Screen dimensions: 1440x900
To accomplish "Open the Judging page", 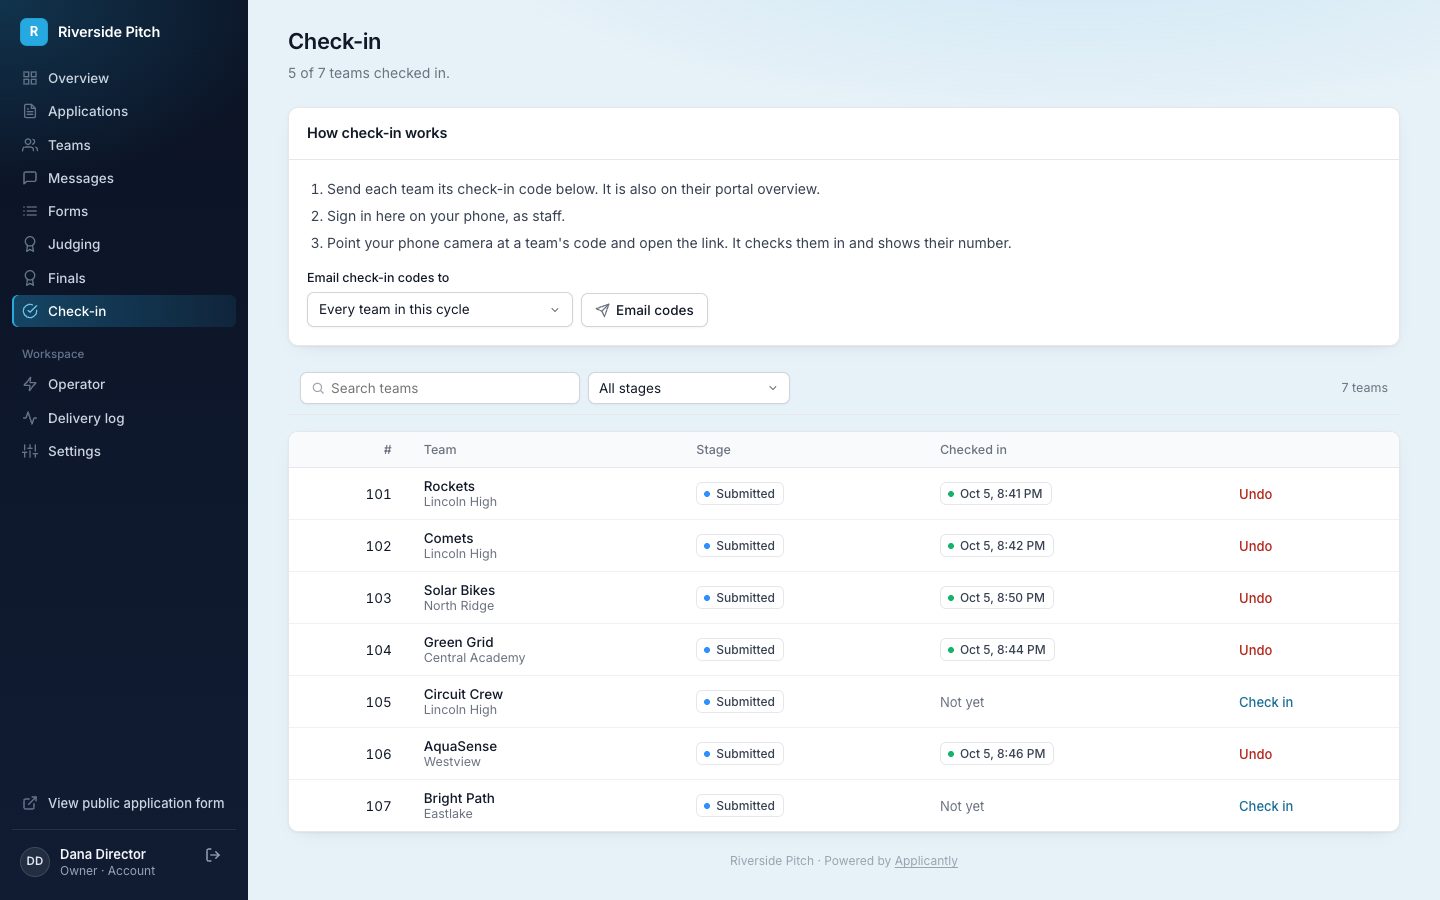I will [124, 244].
